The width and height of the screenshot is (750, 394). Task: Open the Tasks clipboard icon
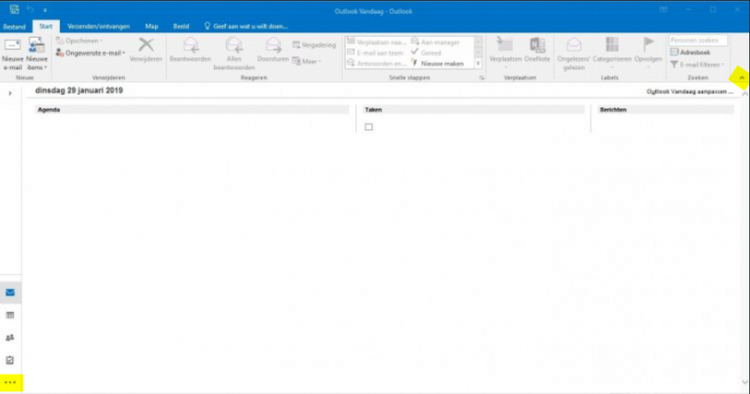point(10,360)
